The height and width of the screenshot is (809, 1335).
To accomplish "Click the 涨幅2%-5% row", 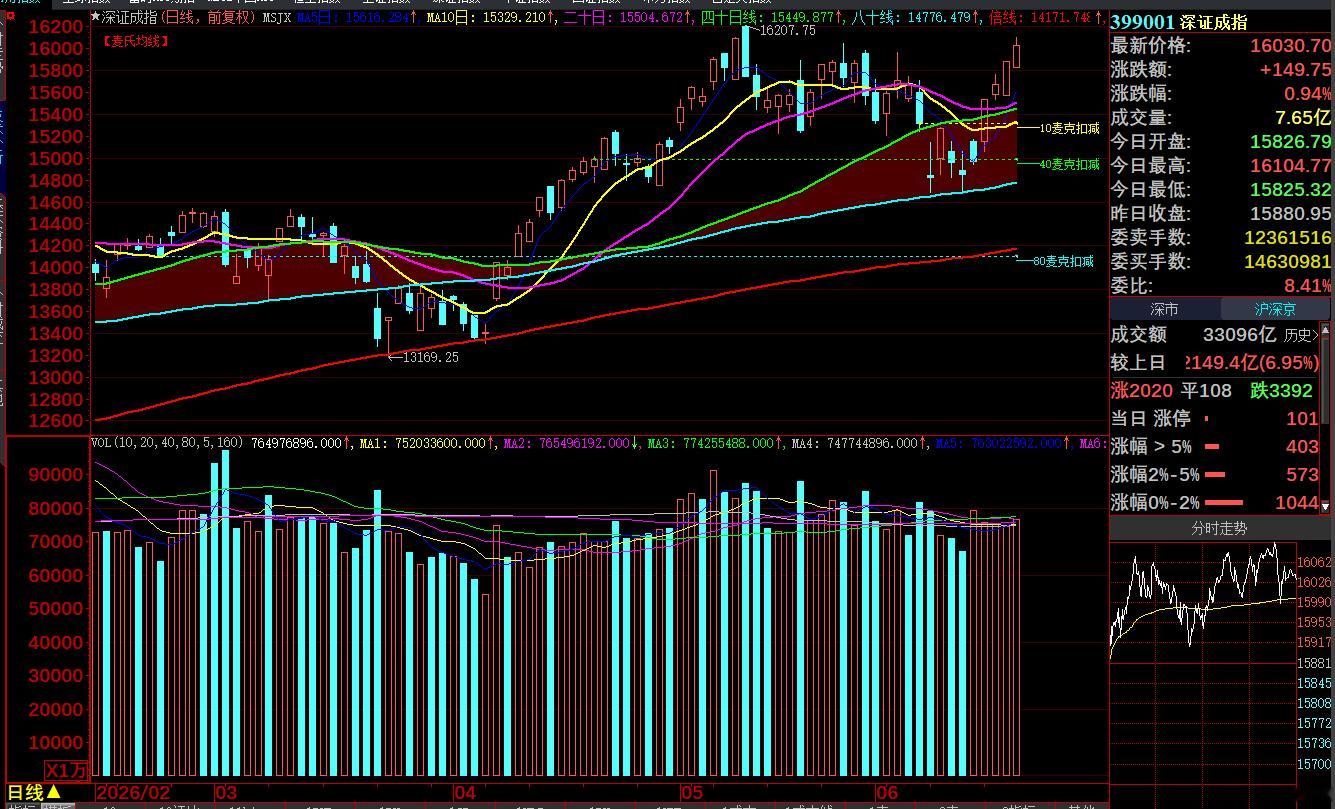I will pyautogui.click(x=1215, y=475).
